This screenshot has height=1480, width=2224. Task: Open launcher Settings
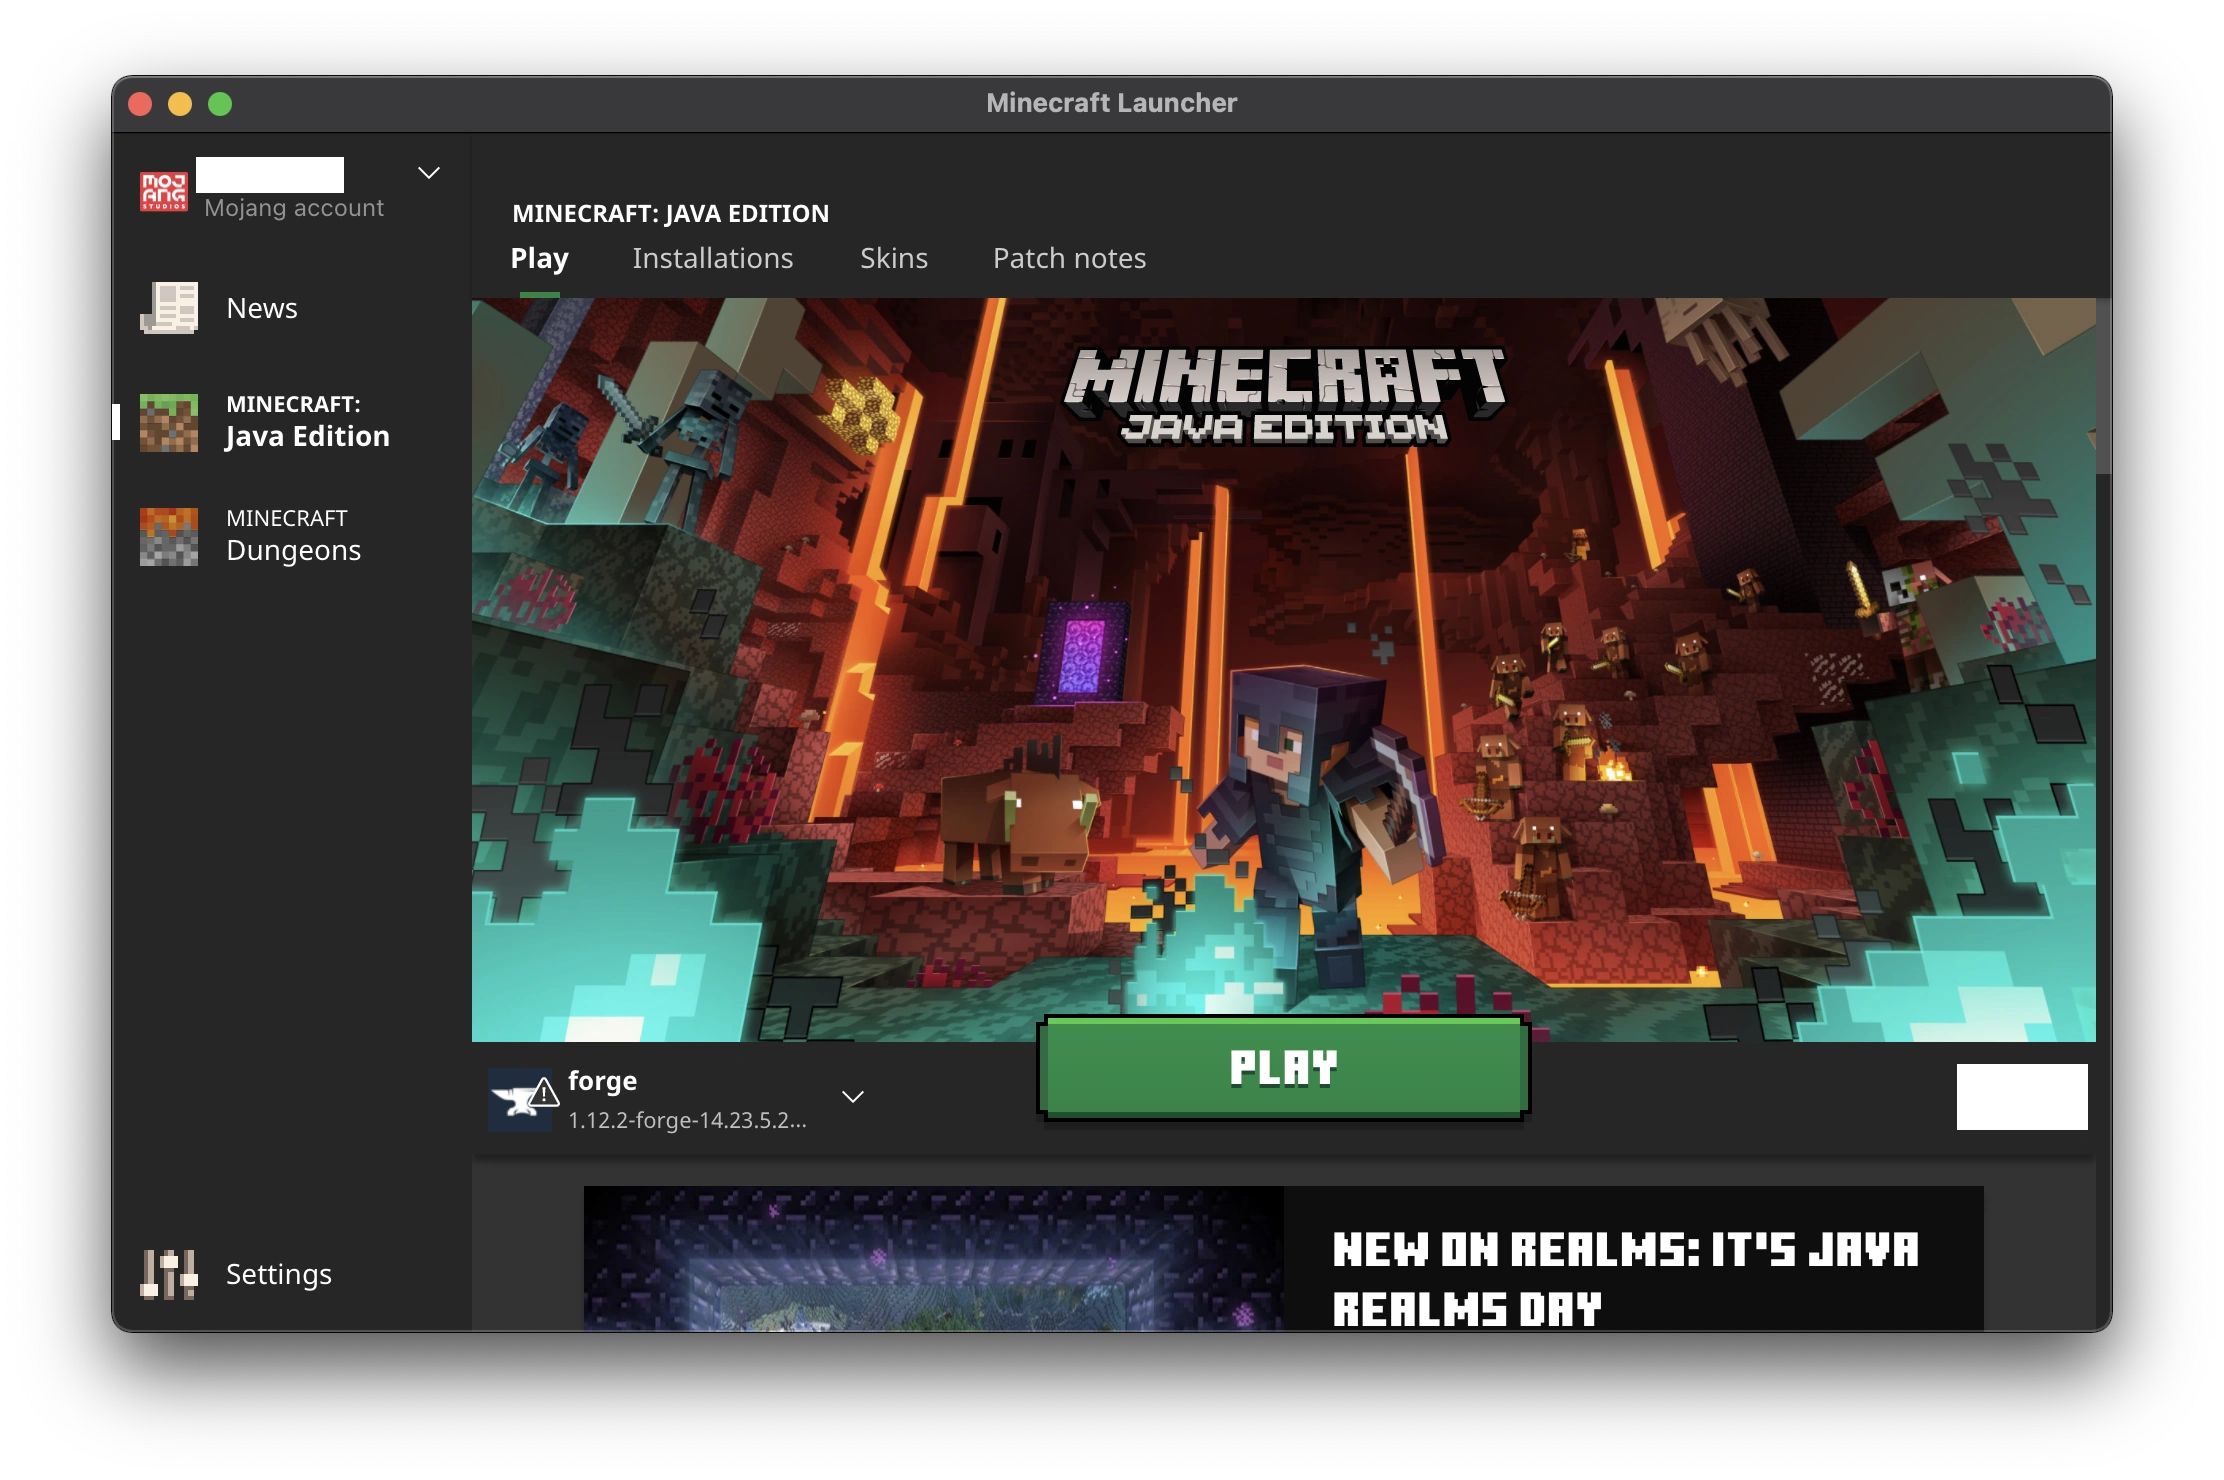278,1274
